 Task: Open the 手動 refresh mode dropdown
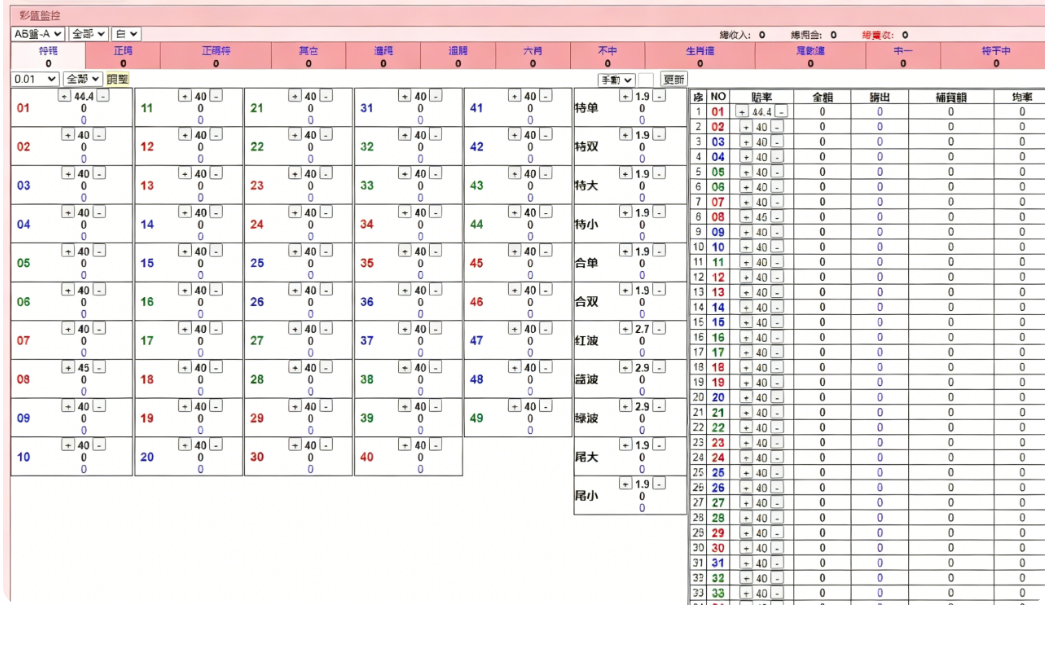pyautogui.click(x=616, y=80)
